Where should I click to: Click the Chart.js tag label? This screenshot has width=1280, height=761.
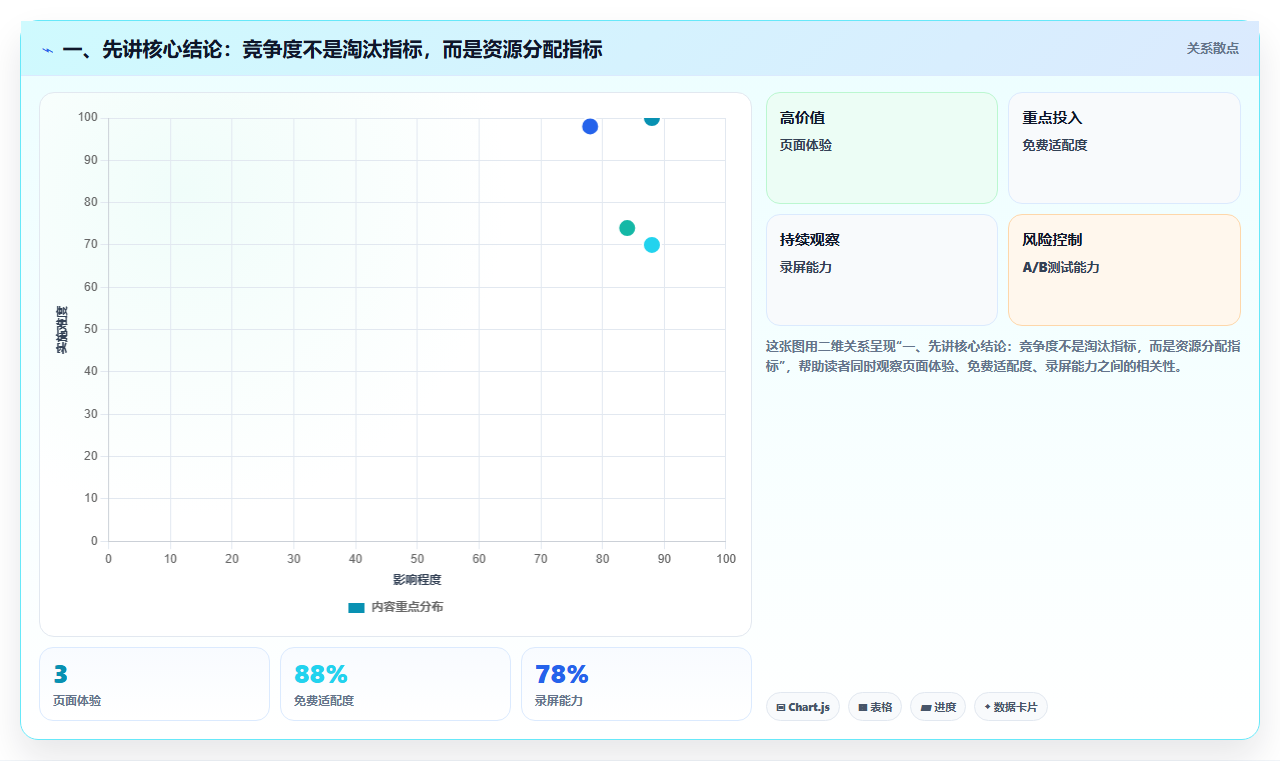click(x=809, y=707)
